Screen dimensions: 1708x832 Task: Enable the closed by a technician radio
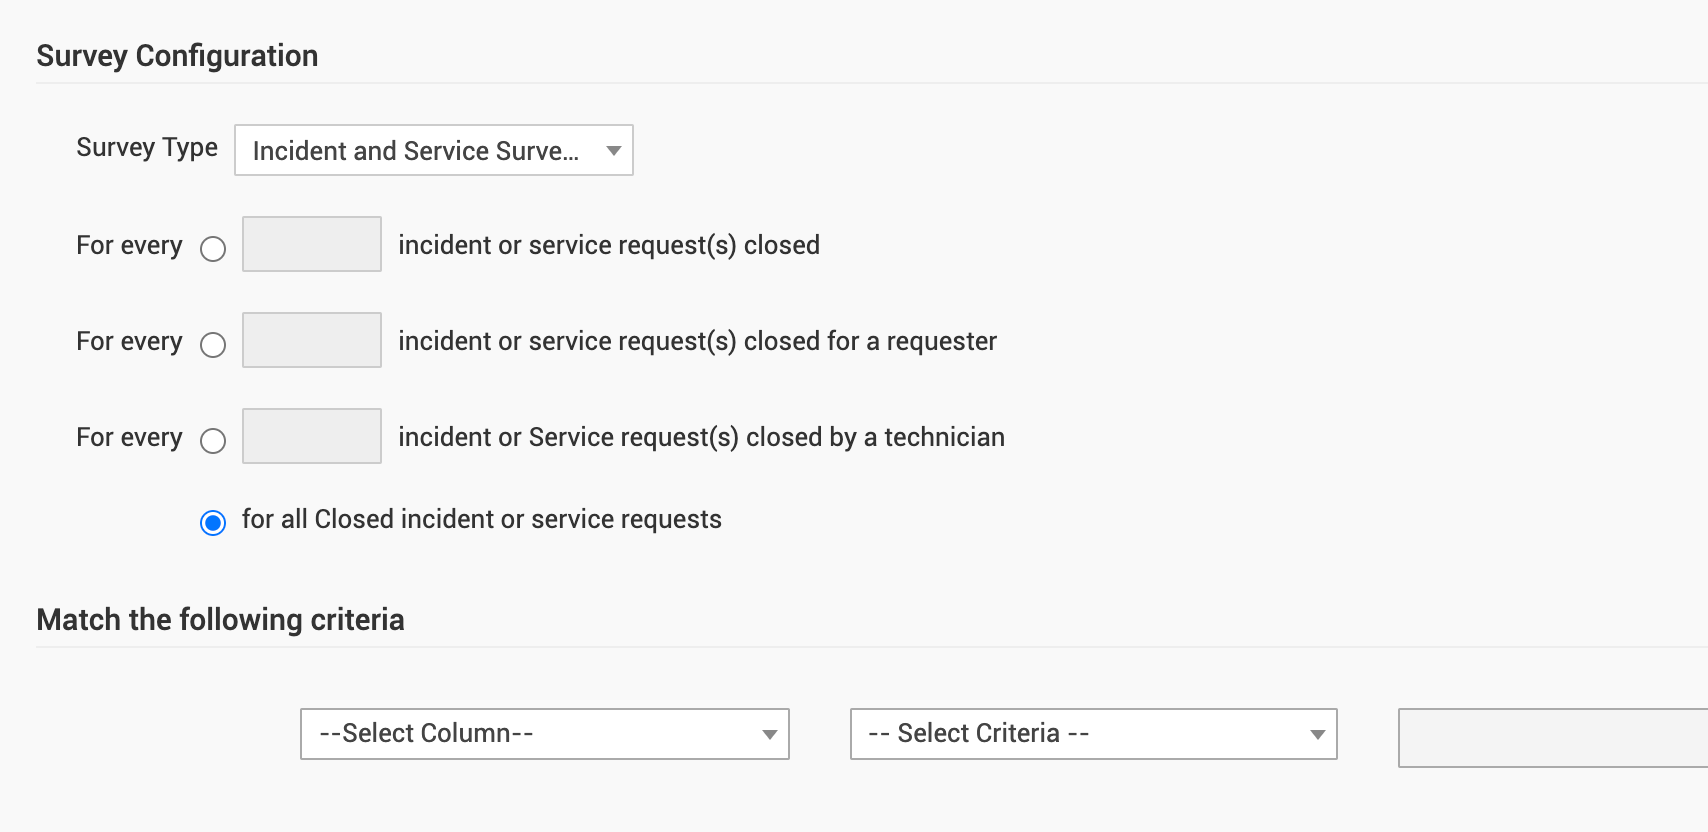[x=213, y=441]
